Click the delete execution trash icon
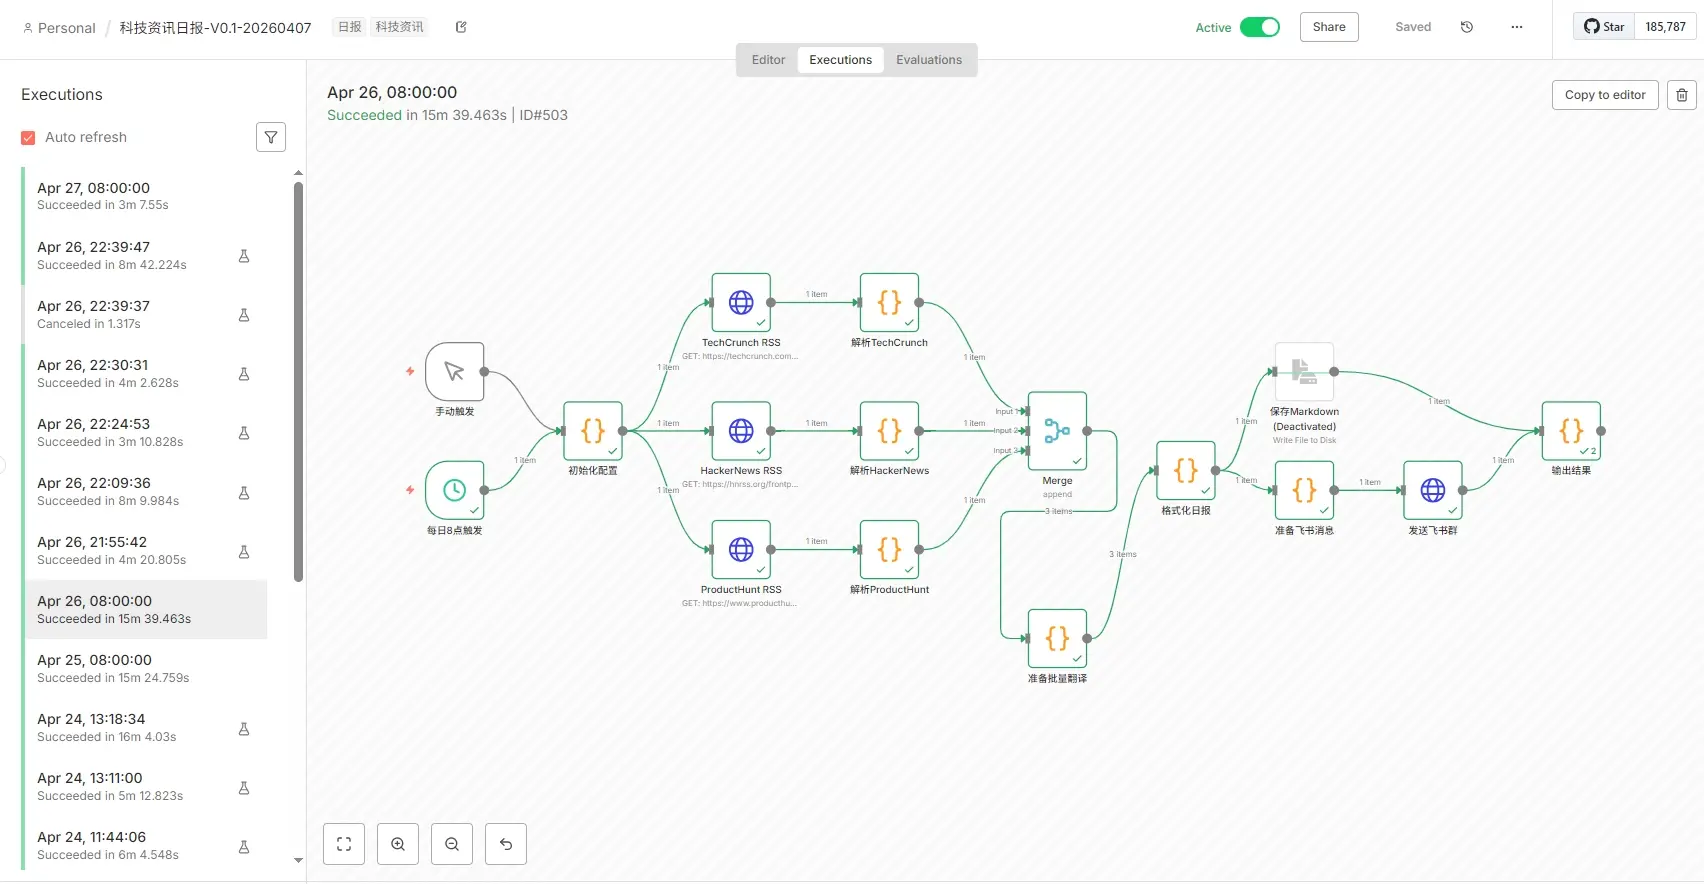The height and width of the screenshot is (884, 1704). point(1682,95)
